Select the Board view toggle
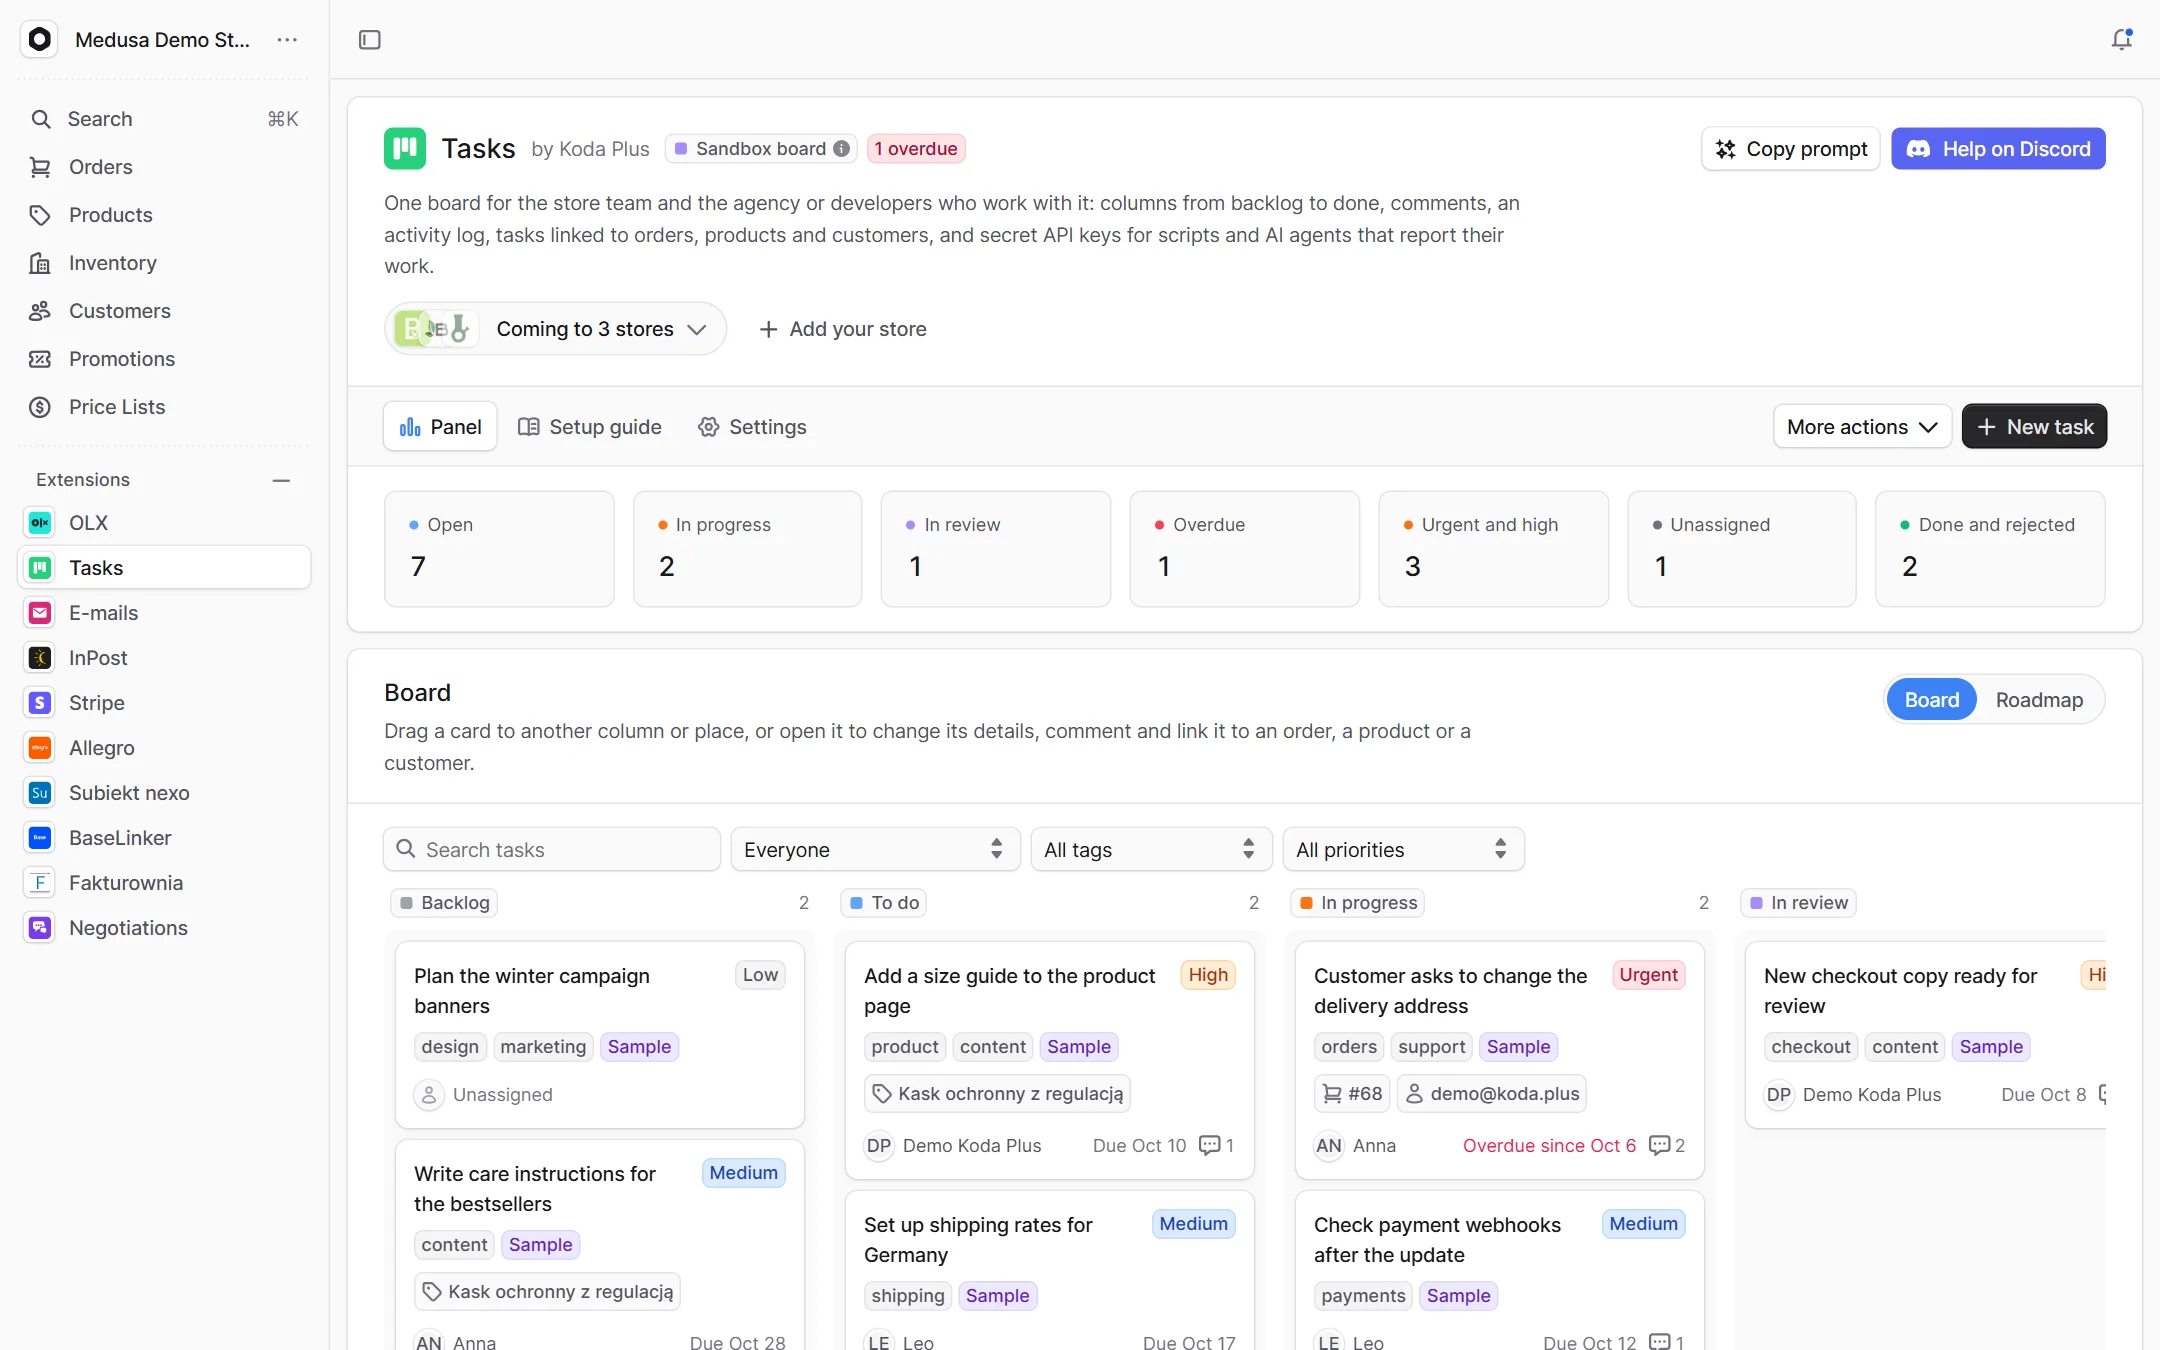2160x1350 pixels. coord(1932,700)
